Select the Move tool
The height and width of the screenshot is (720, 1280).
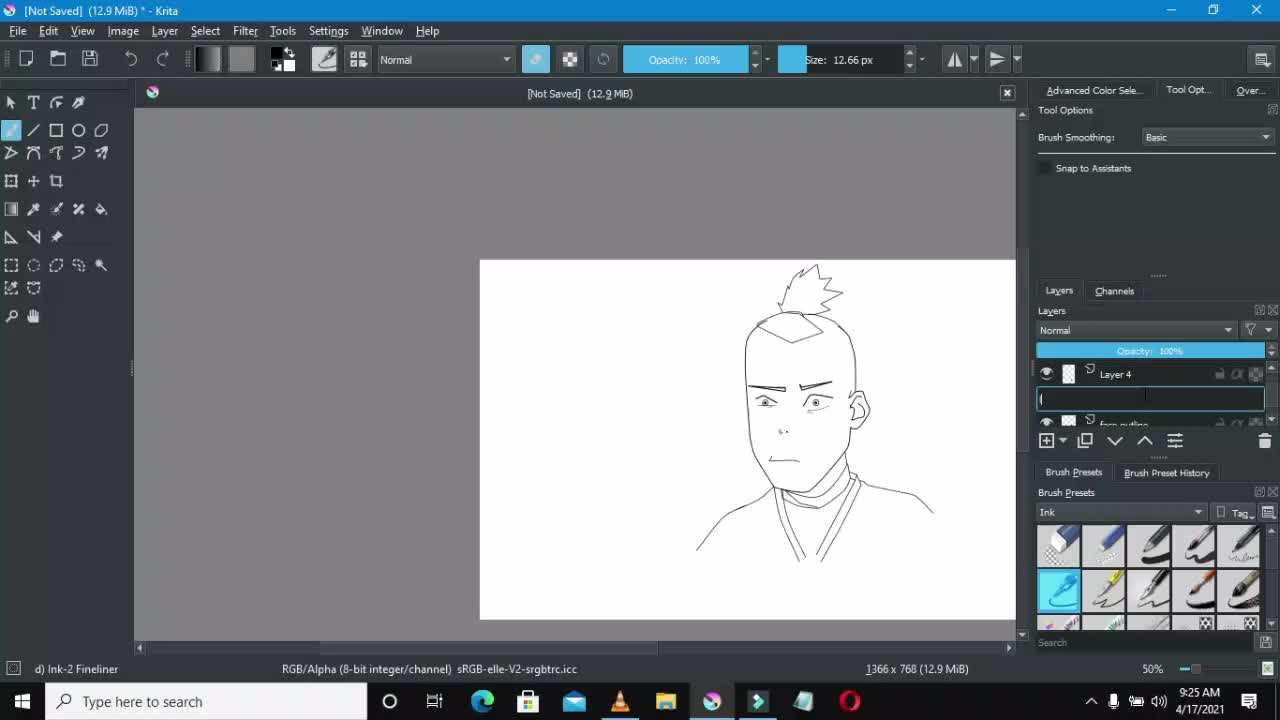click(x=33, y=181)
